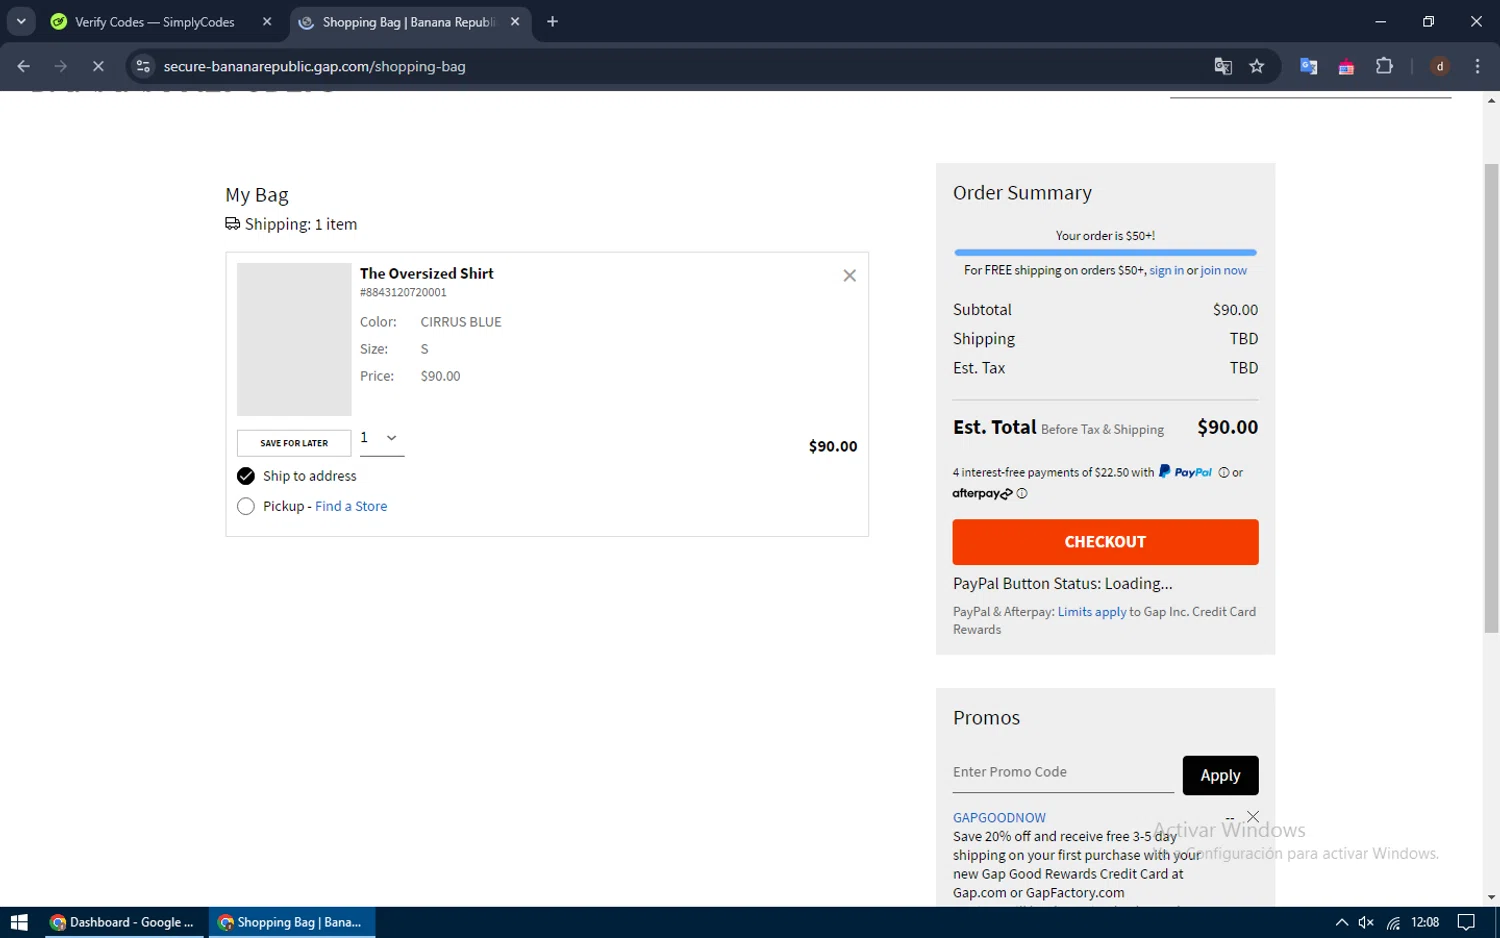Bookmark this page with the star
1500x938 pixels.
coord(1257,66)
